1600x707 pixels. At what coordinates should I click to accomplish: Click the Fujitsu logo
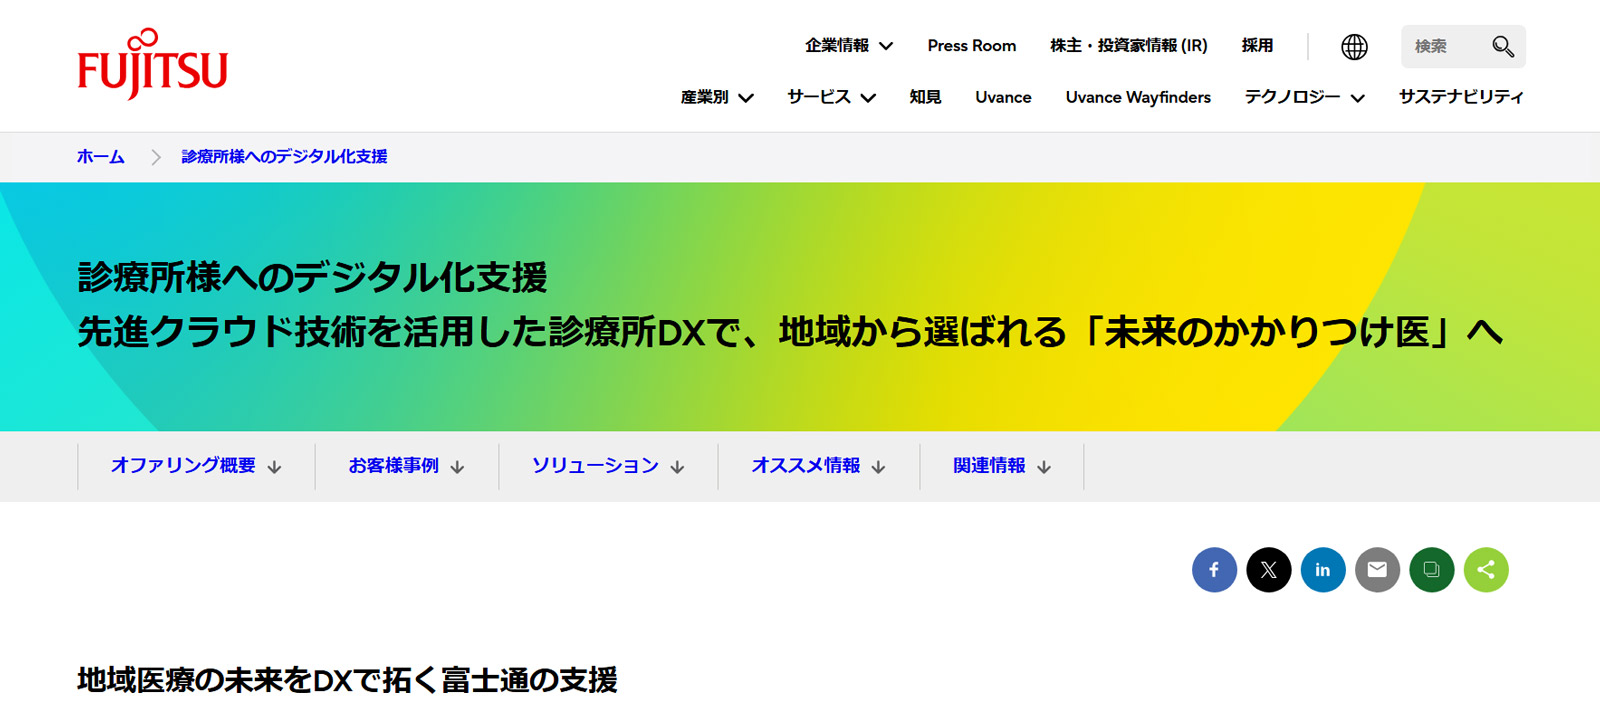(152, 64)
